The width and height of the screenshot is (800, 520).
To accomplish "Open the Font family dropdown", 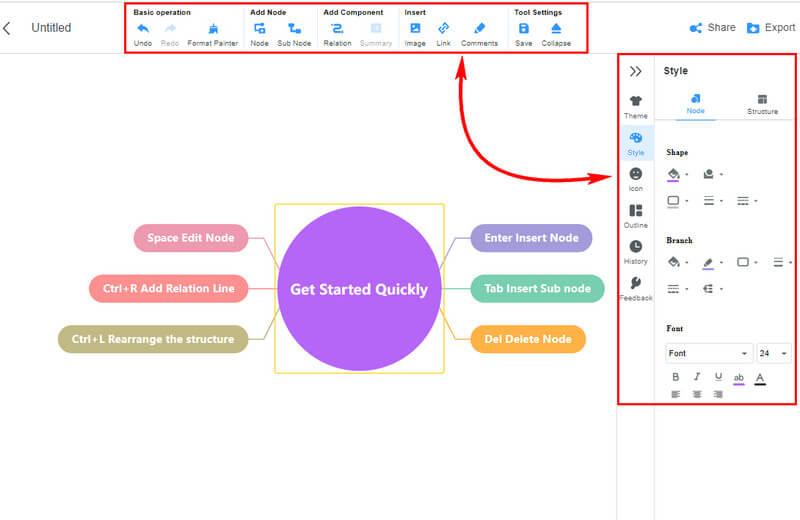I will tap(709, 353).
